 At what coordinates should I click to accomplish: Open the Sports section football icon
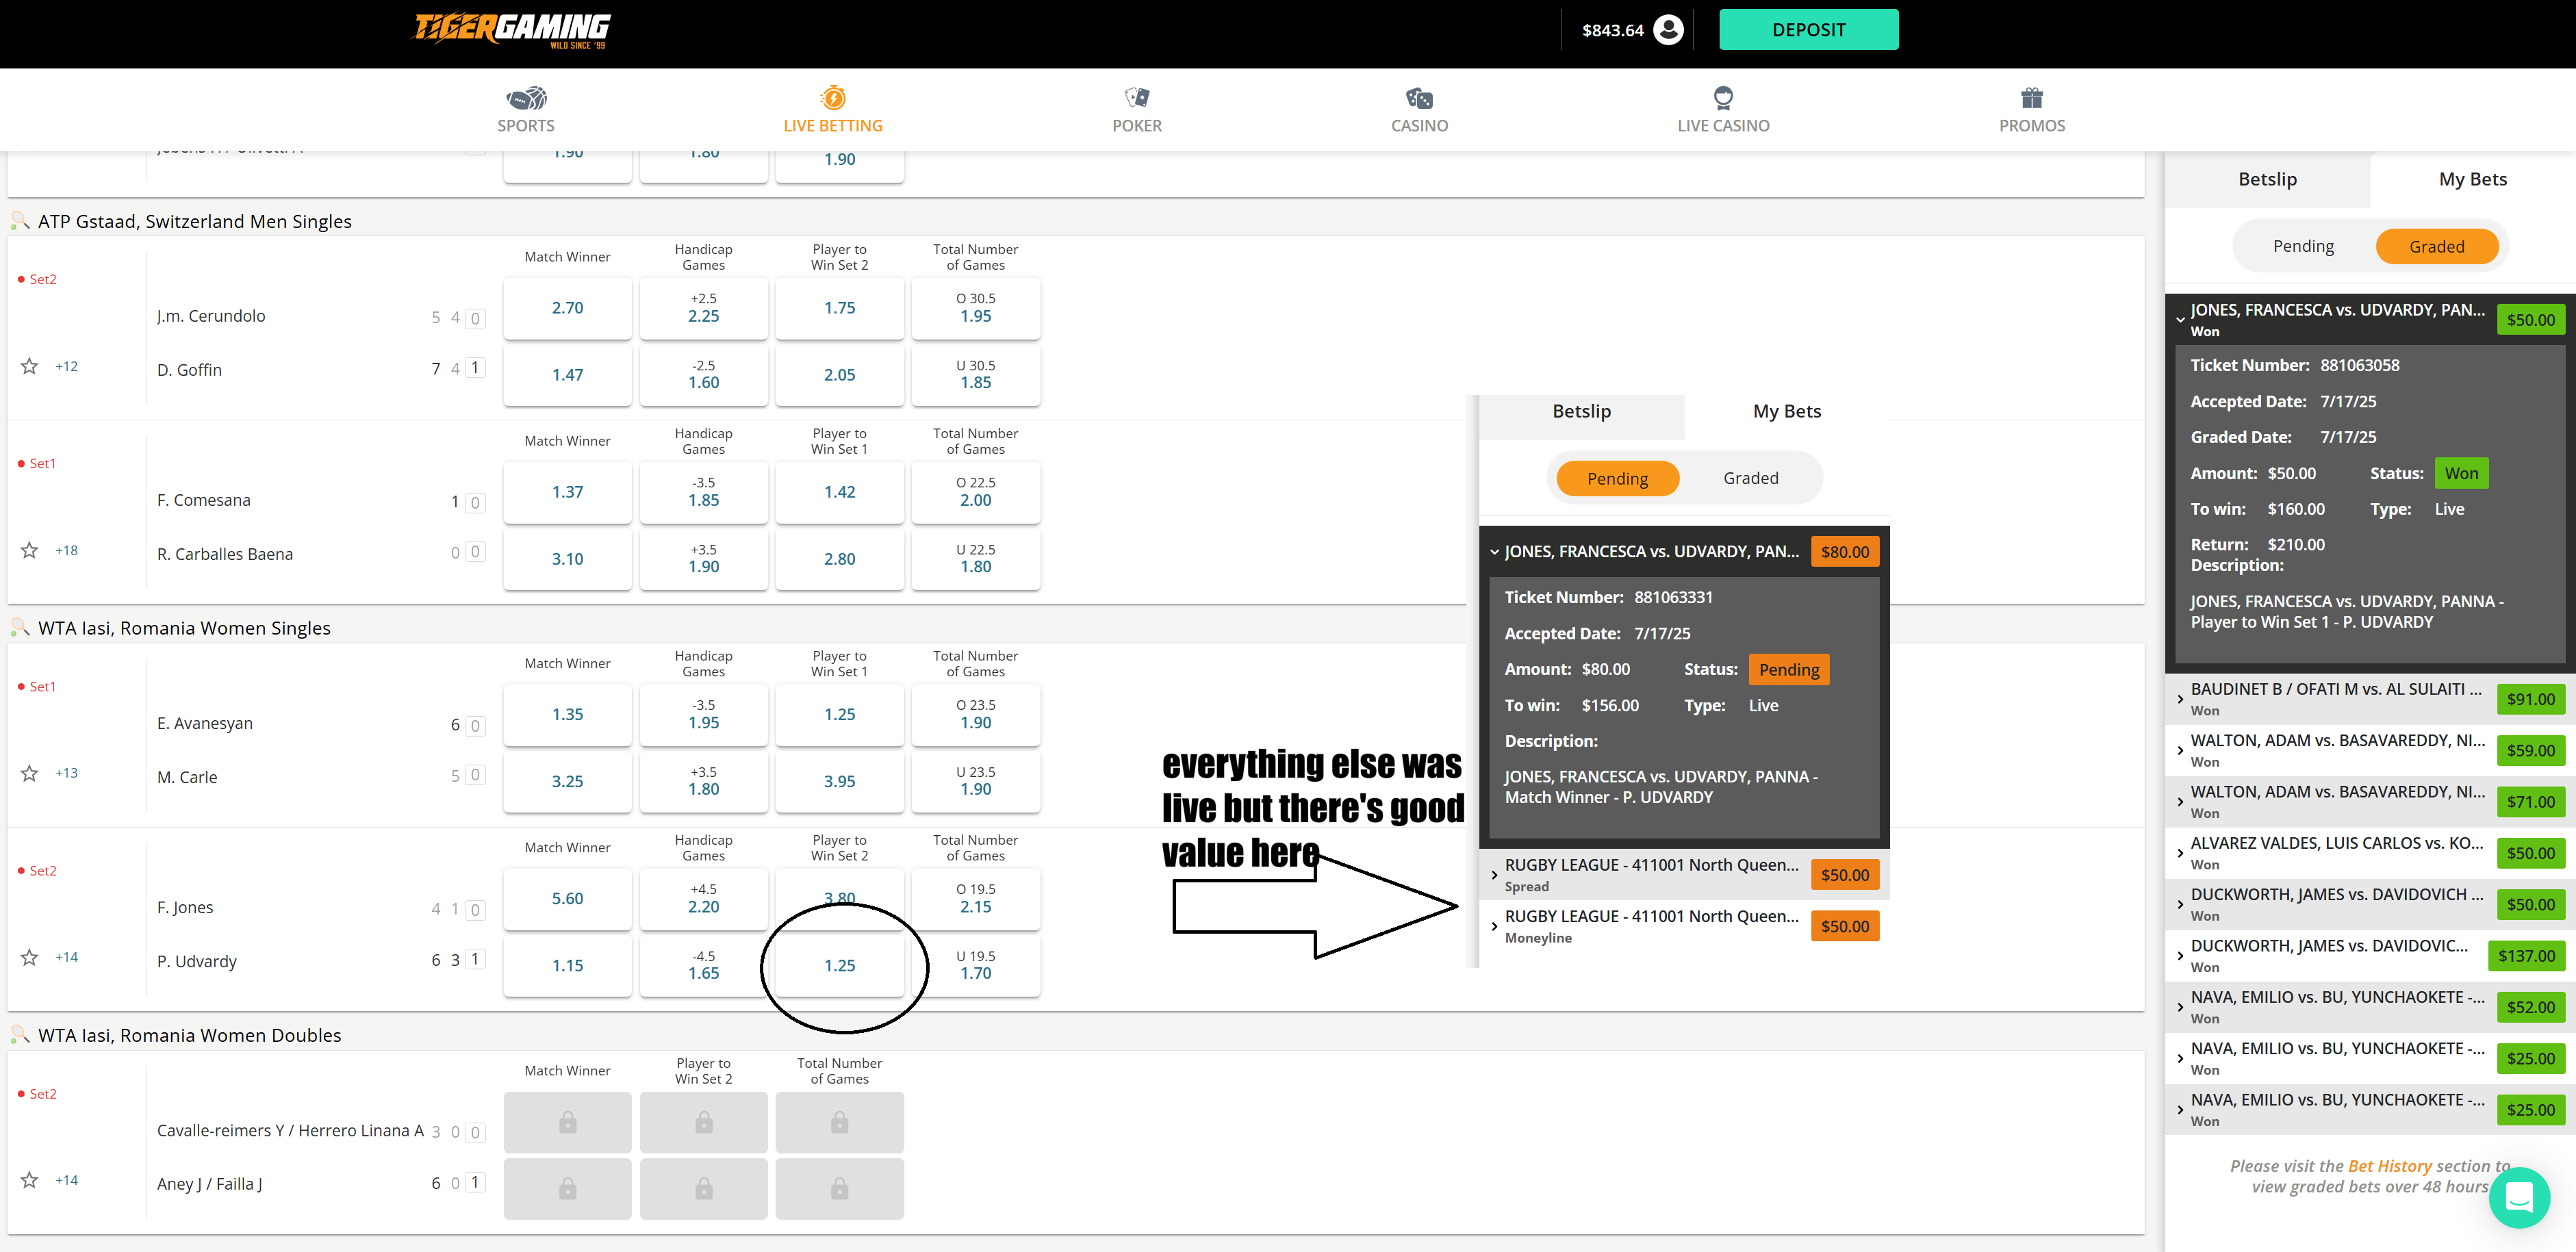(x=526, y=97)
